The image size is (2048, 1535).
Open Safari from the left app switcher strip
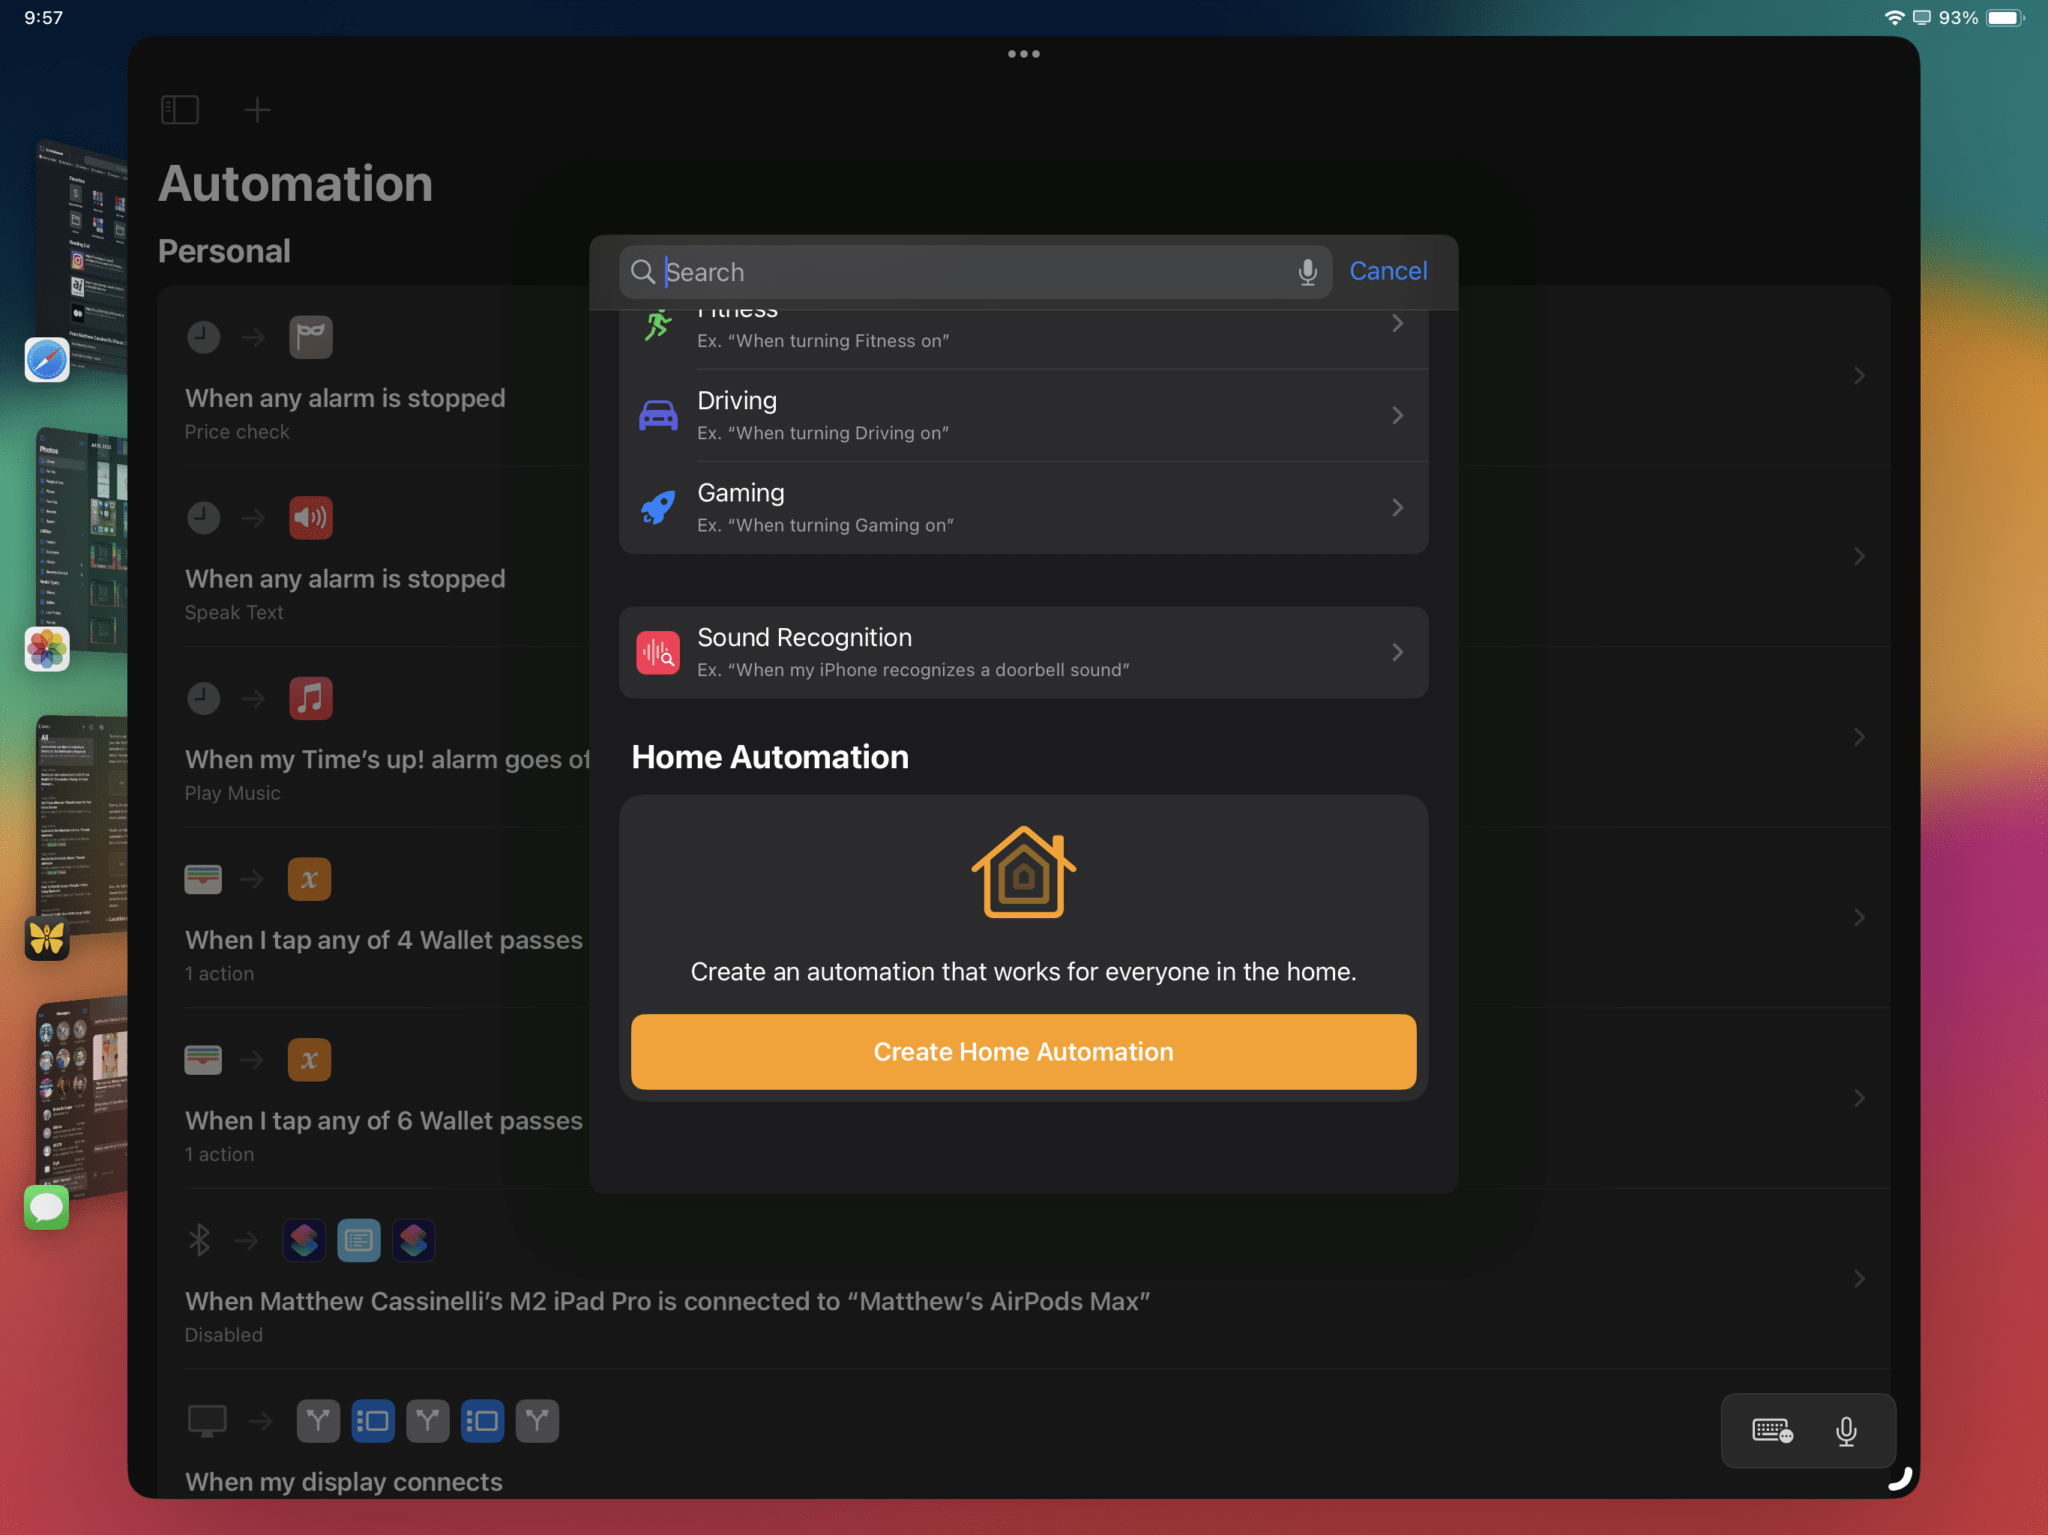click(46, 359)
